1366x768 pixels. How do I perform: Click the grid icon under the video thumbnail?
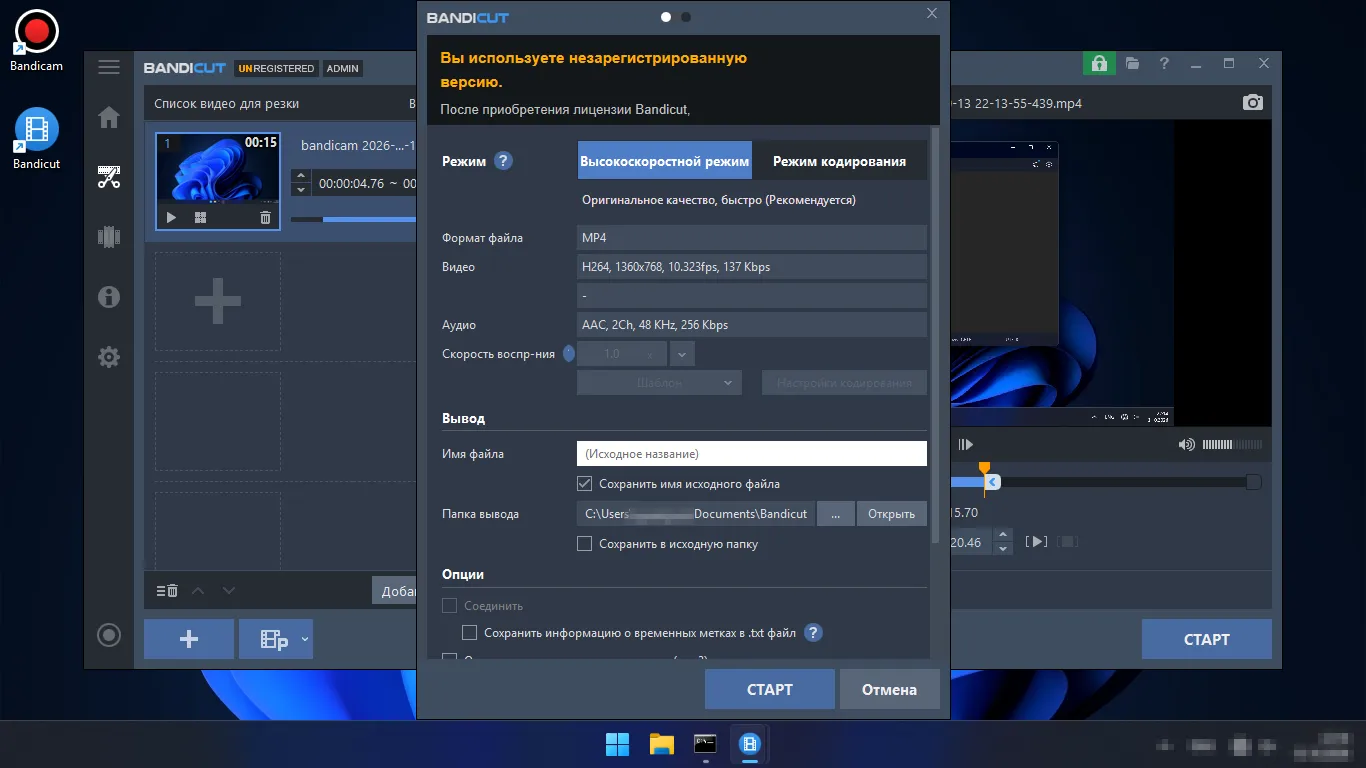pos(200,217)
